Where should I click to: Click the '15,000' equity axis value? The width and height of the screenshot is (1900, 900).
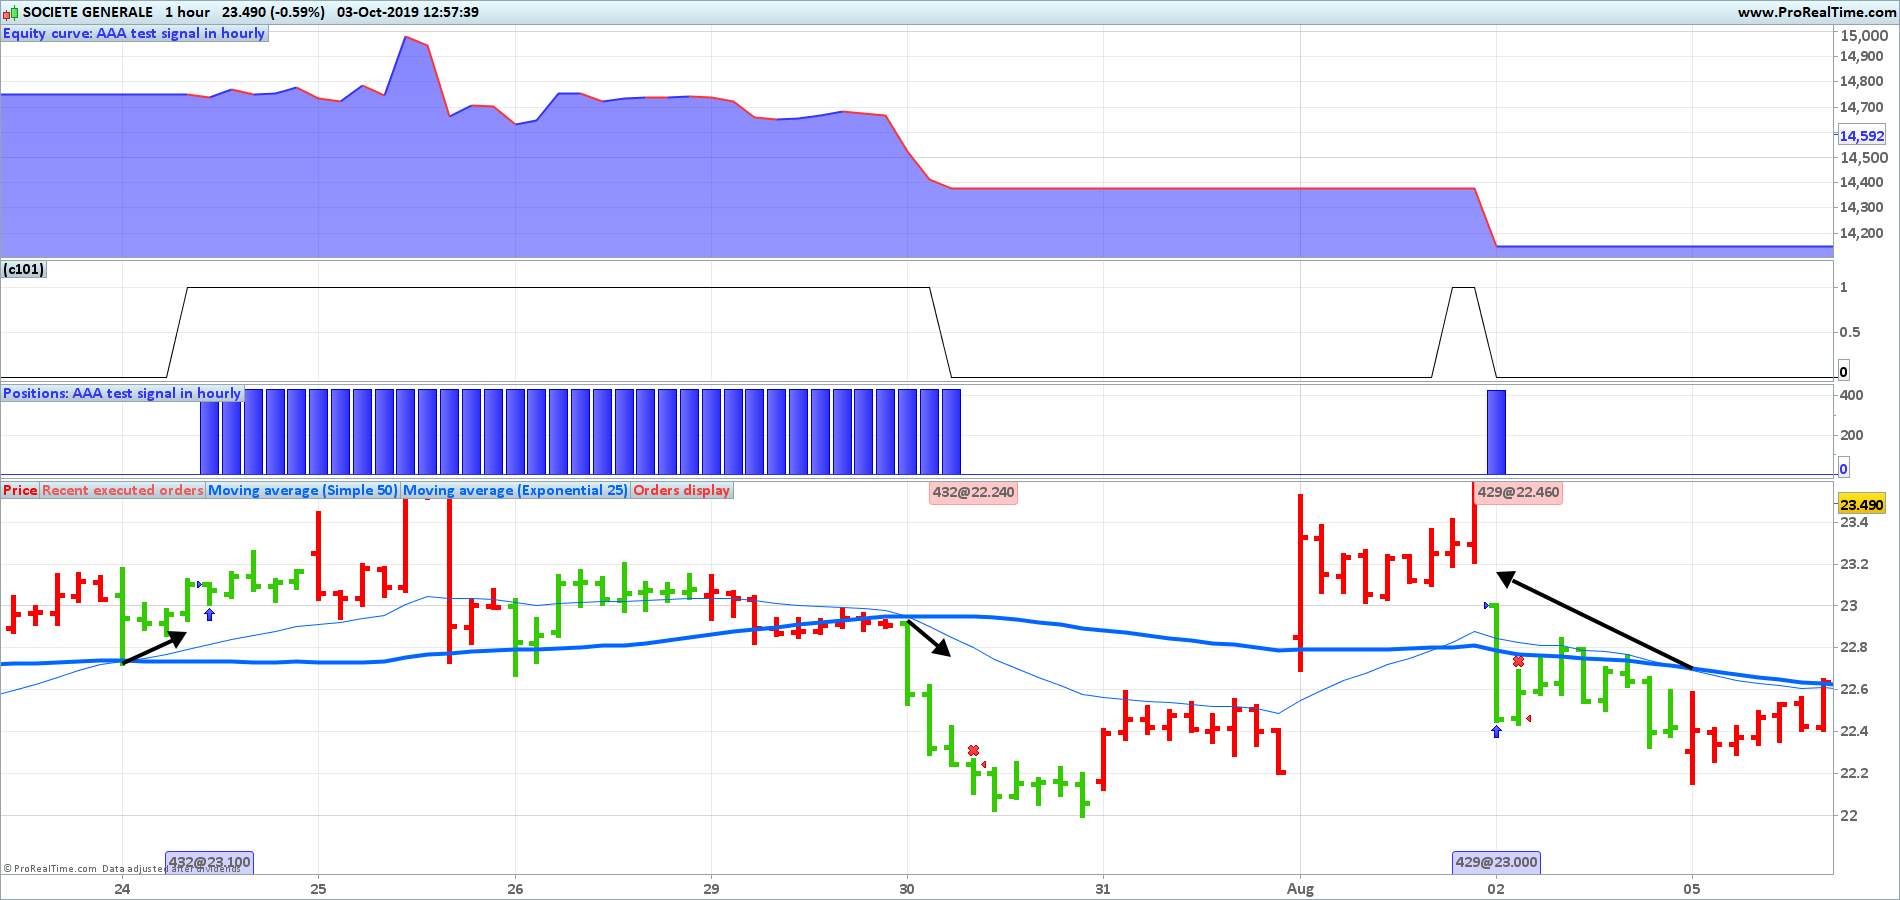click(x=1864, y=36)
